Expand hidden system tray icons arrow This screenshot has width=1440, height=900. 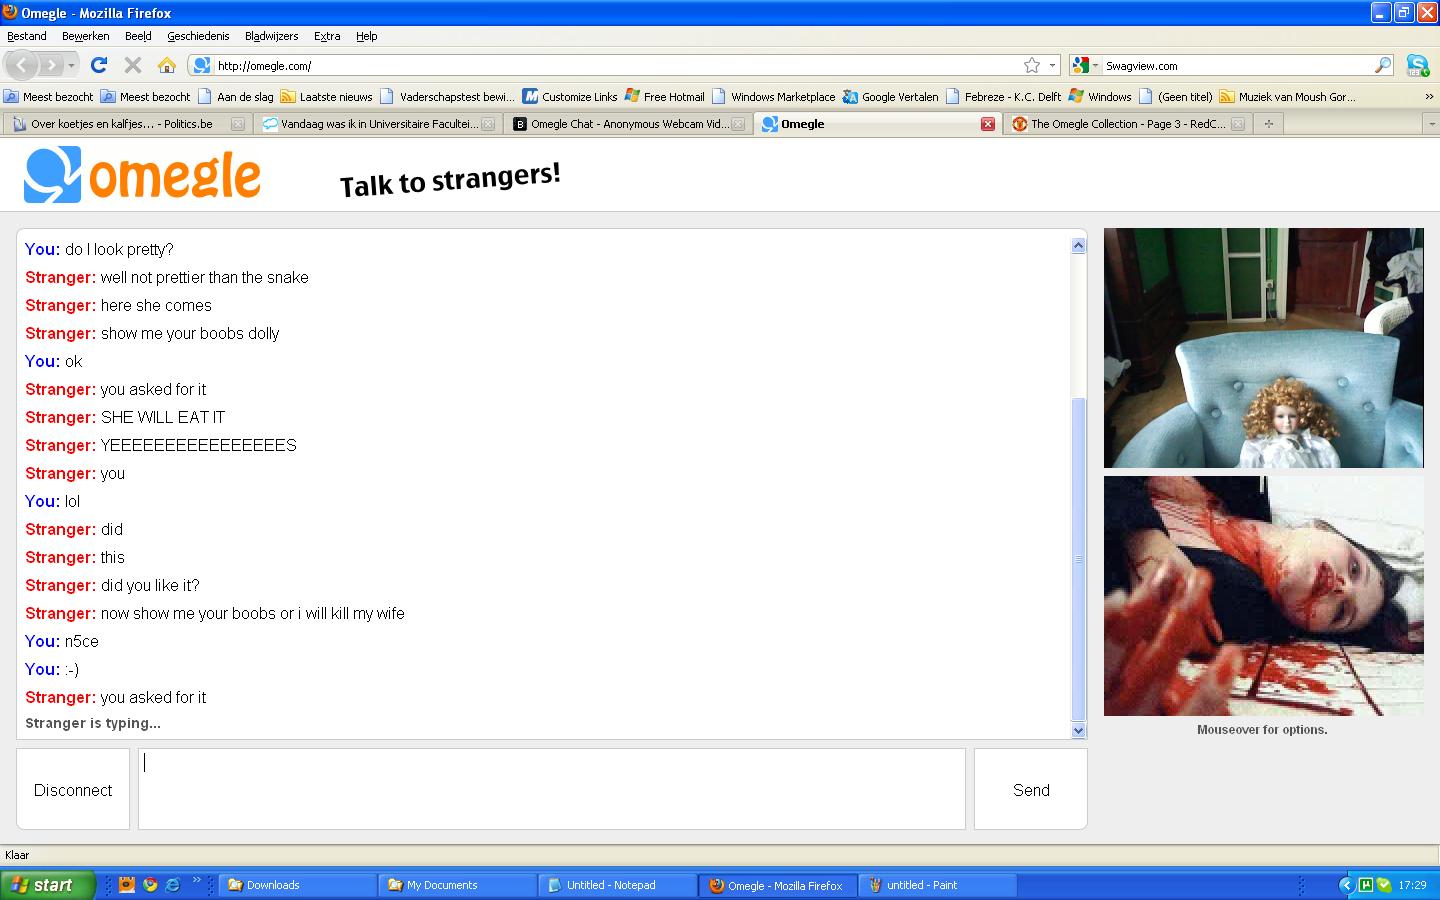pos(1345,885)
